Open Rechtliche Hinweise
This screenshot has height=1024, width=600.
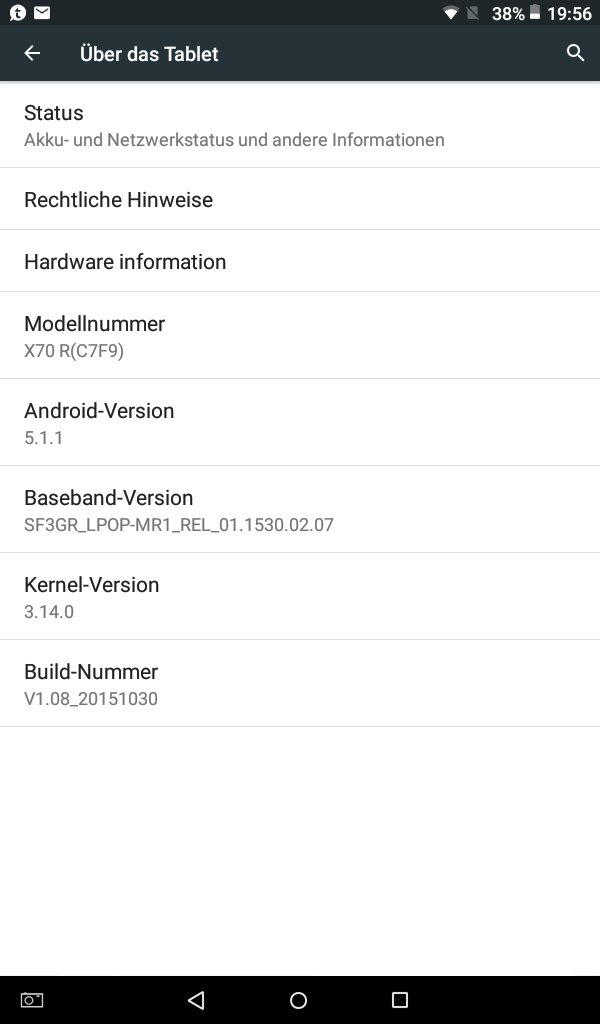coord(300,199)
